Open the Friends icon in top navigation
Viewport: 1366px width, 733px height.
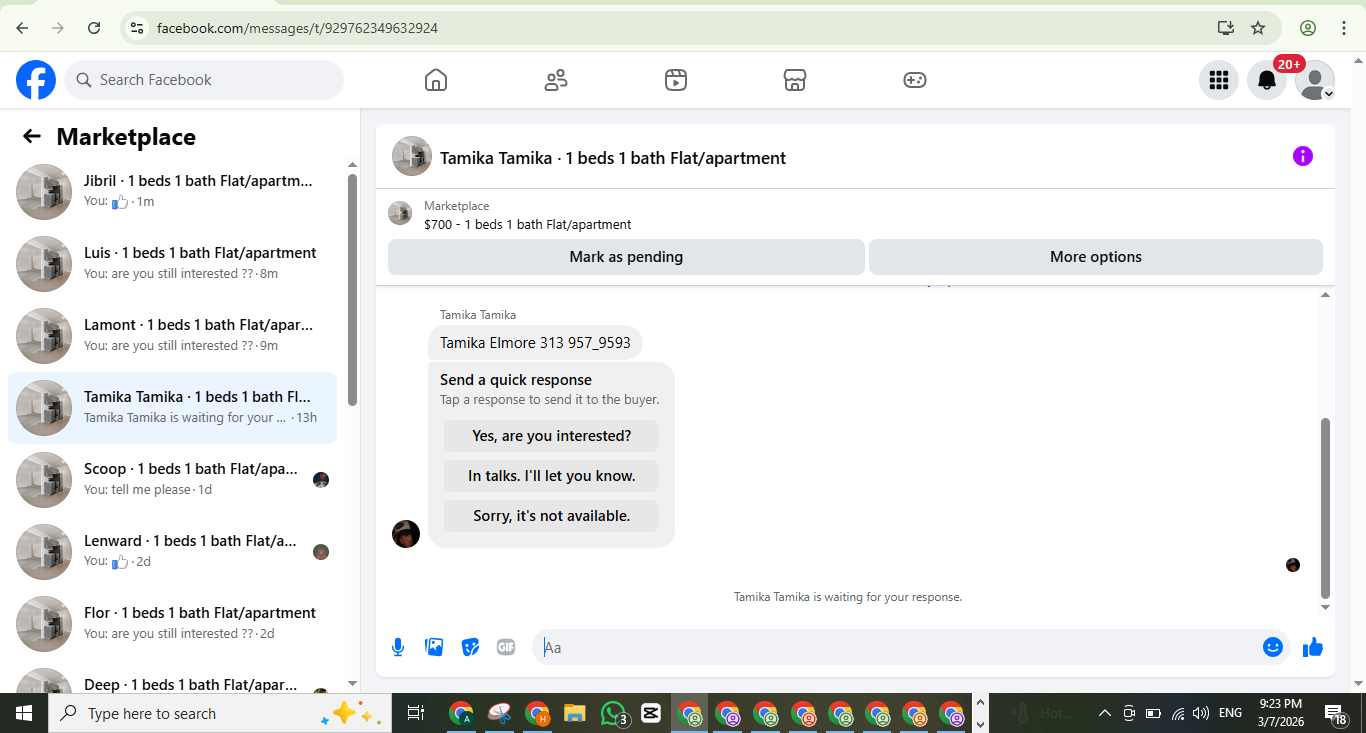556,80
